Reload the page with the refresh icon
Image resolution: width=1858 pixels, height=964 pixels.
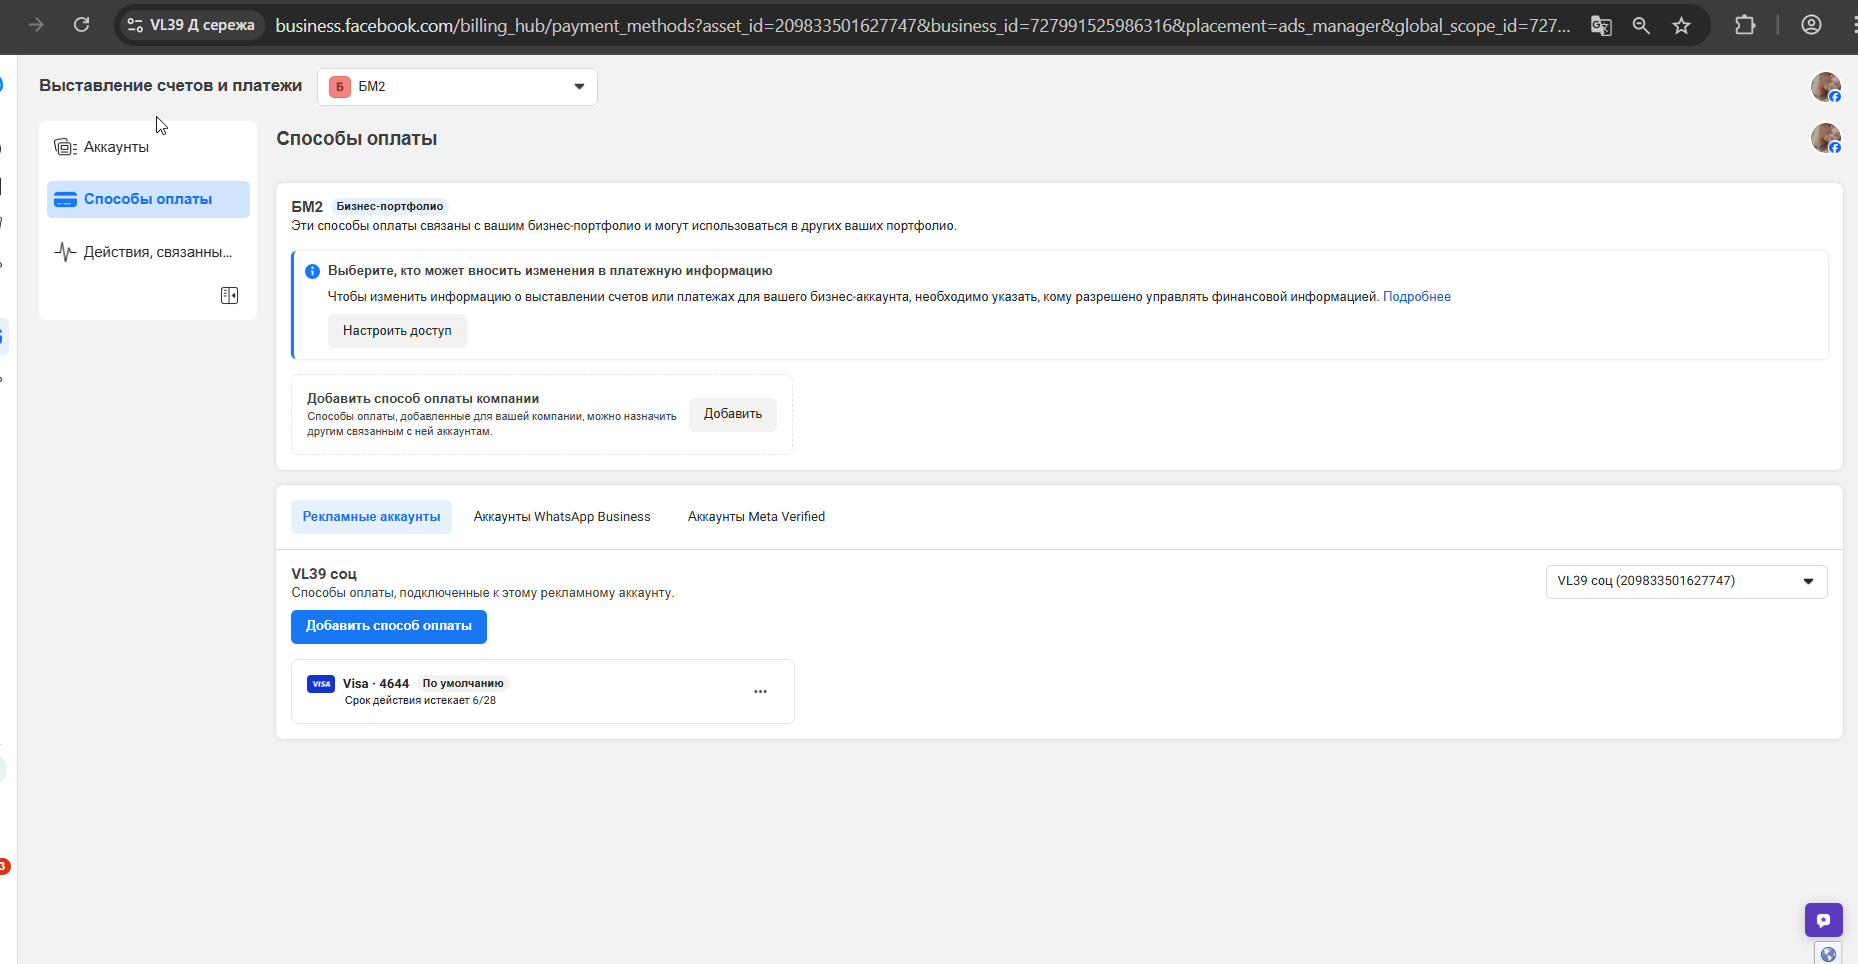[x=82, y=25]
